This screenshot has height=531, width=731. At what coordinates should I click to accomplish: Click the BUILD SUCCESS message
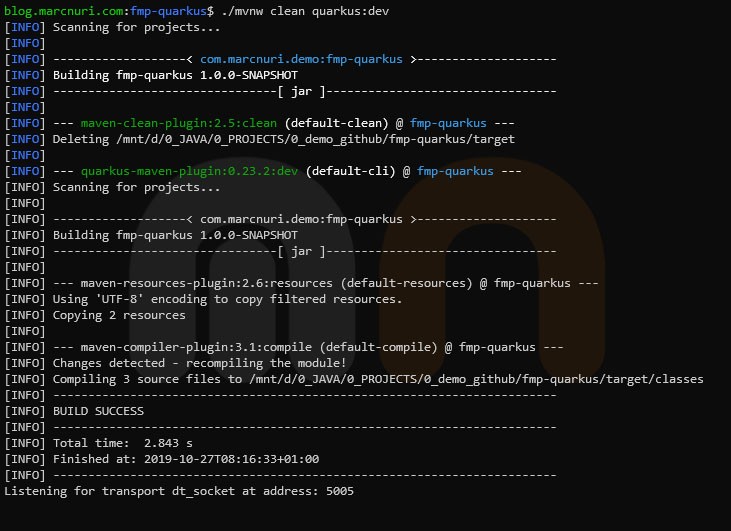tap(98, 411)
